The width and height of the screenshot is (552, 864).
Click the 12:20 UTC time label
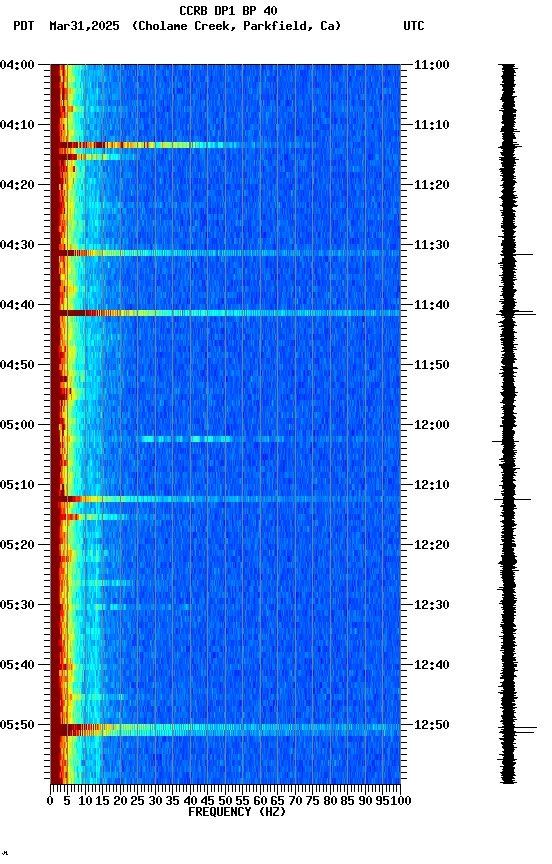coord(432,546)
